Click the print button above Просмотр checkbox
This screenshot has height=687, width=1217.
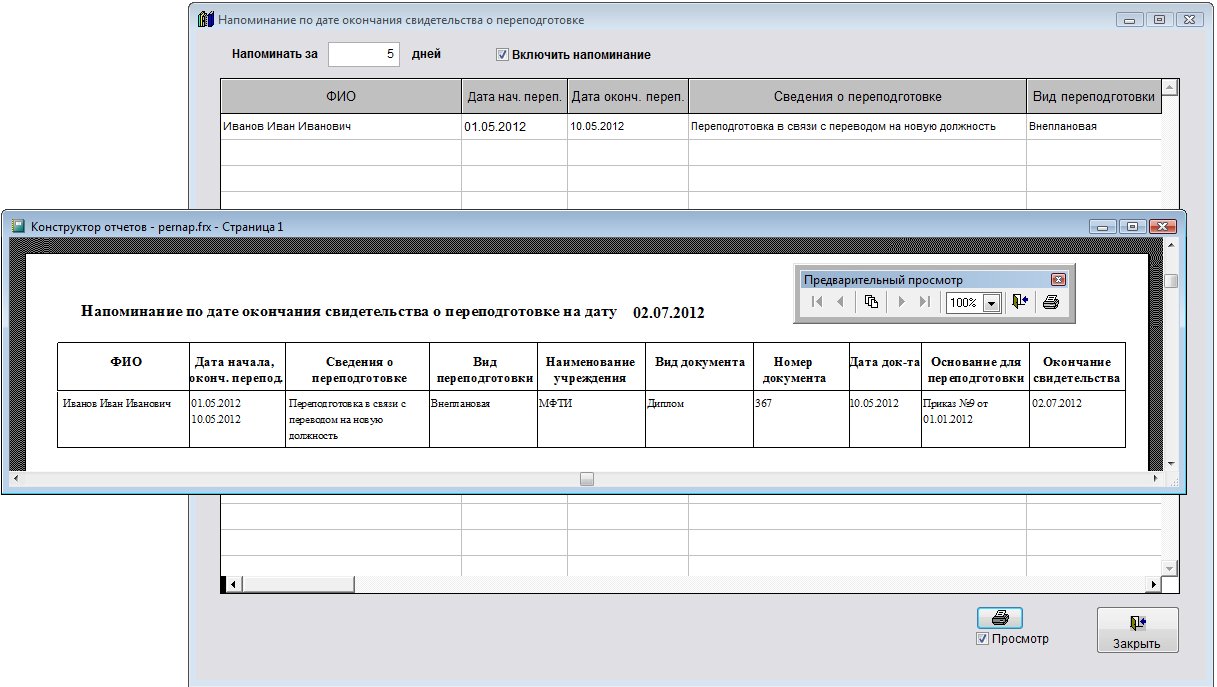999,618
